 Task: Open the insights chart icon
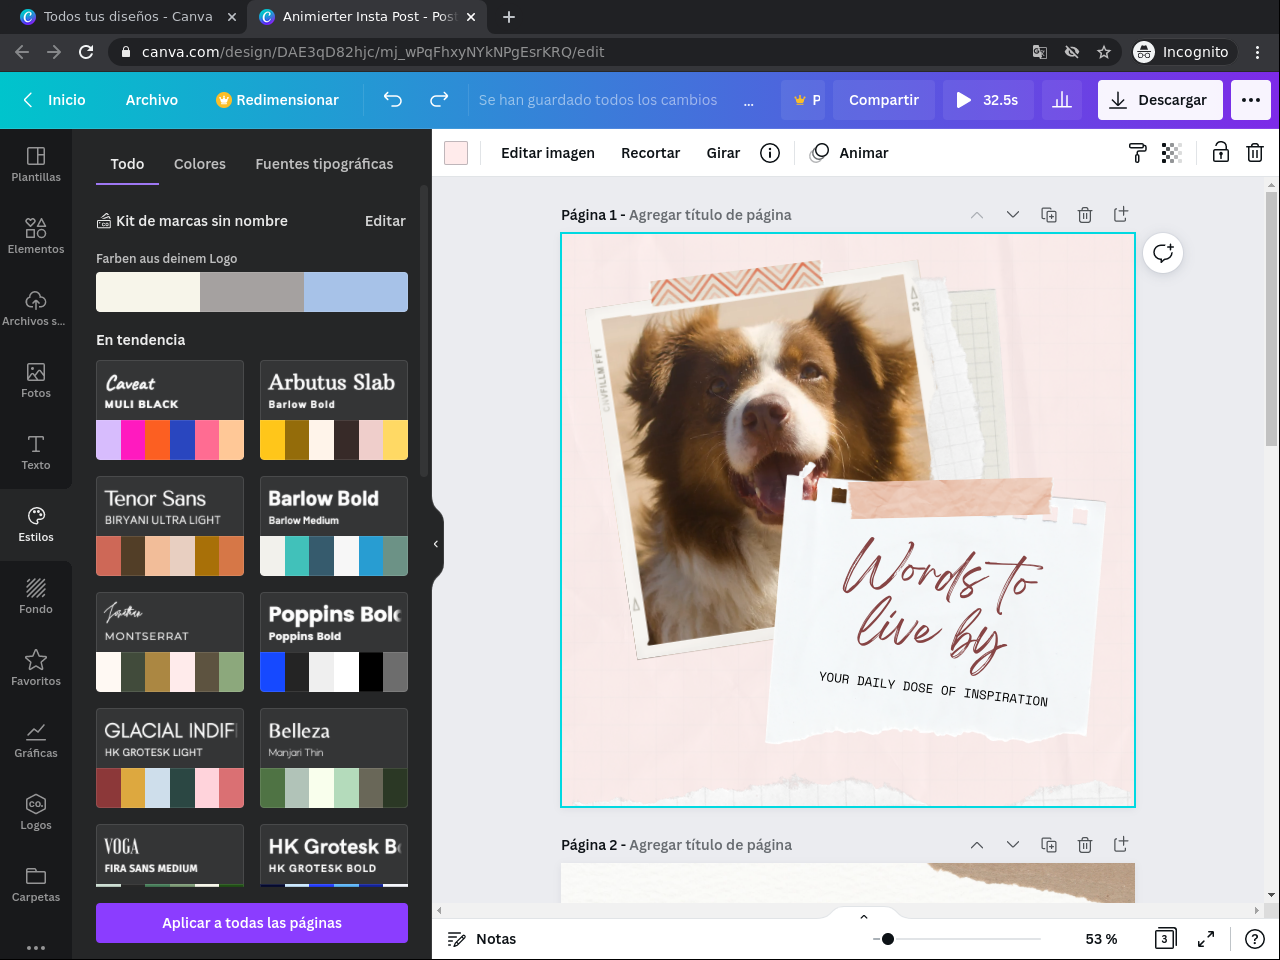pyautogui.click(x=1062, y=100)
